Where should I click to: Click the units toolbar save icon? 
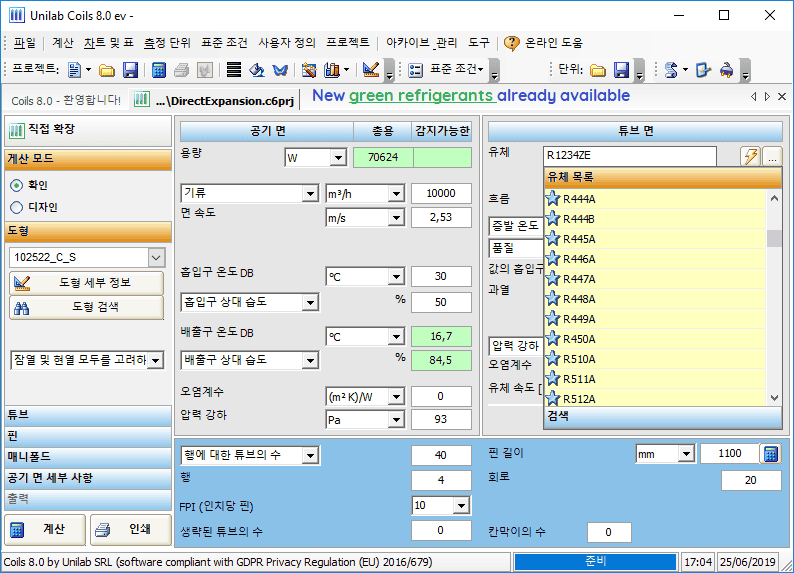click(x=621, y=70)
